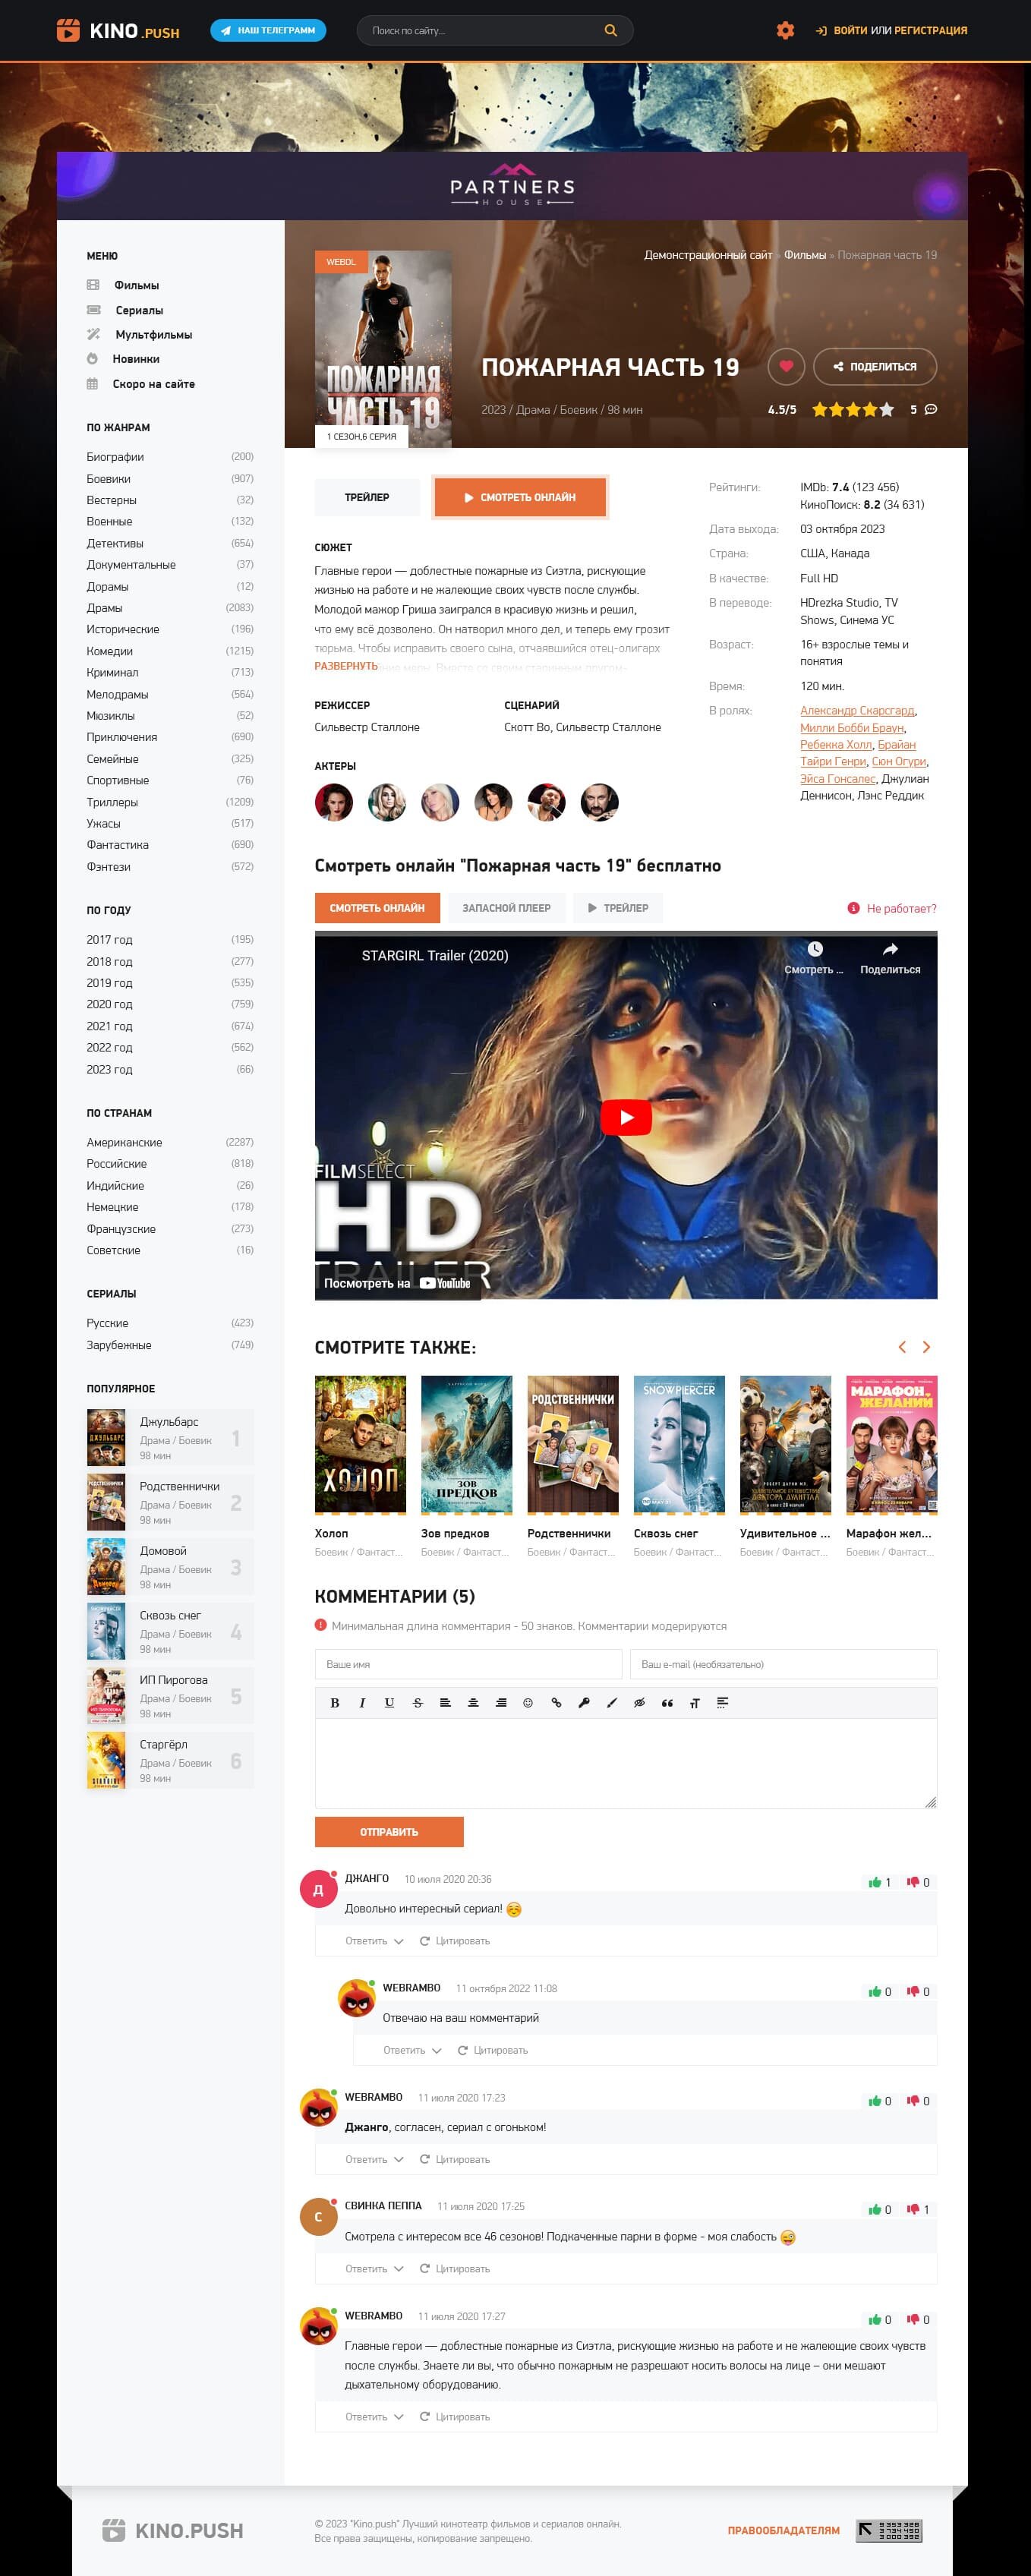Click the heart favorite icon

786,366
